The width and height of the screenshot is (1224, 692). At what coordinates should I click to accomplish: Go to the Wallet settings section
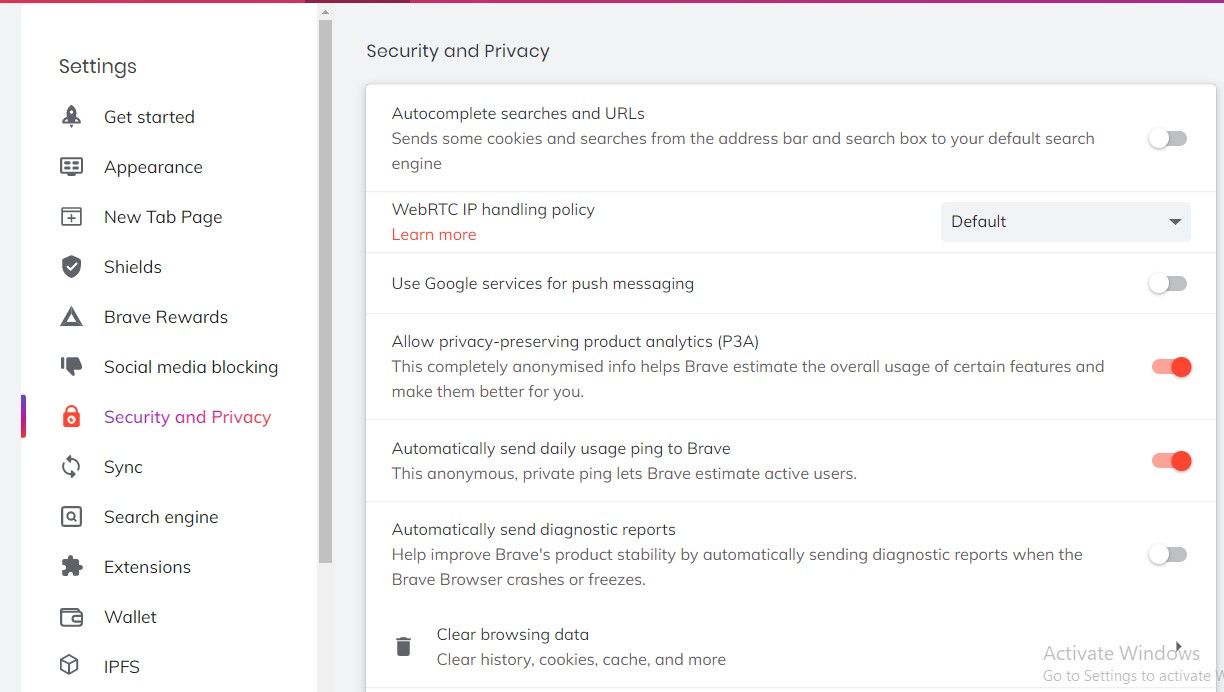point(130,617)
